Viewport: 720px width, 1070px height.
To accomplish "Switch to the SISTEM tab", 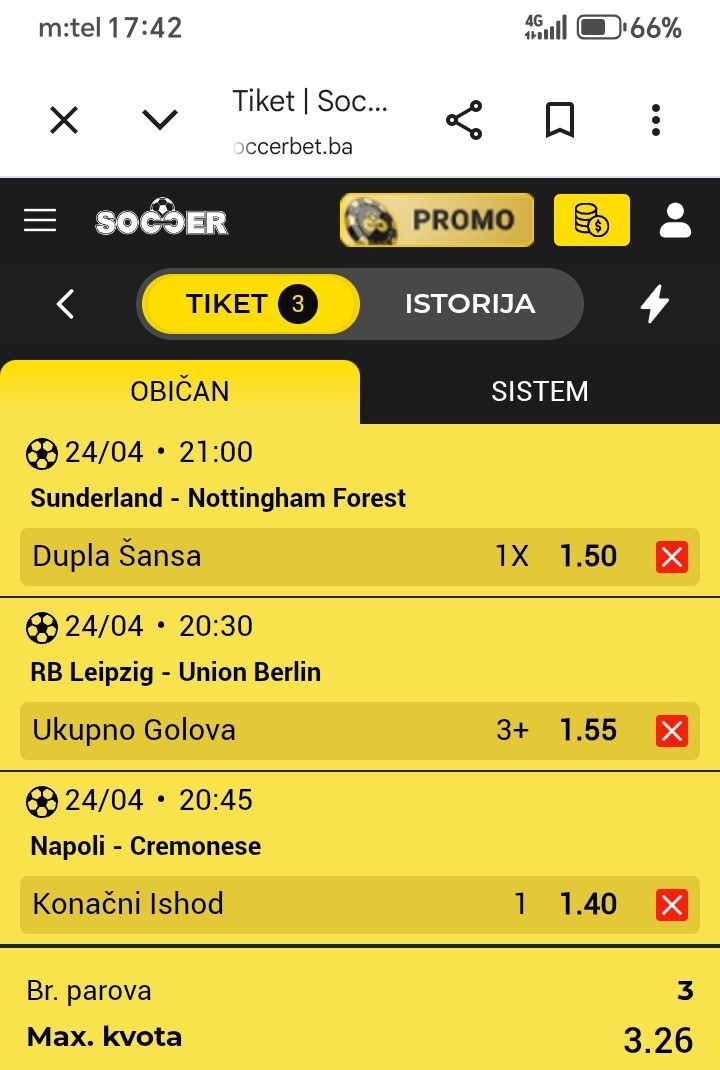I will click(539, 392).
